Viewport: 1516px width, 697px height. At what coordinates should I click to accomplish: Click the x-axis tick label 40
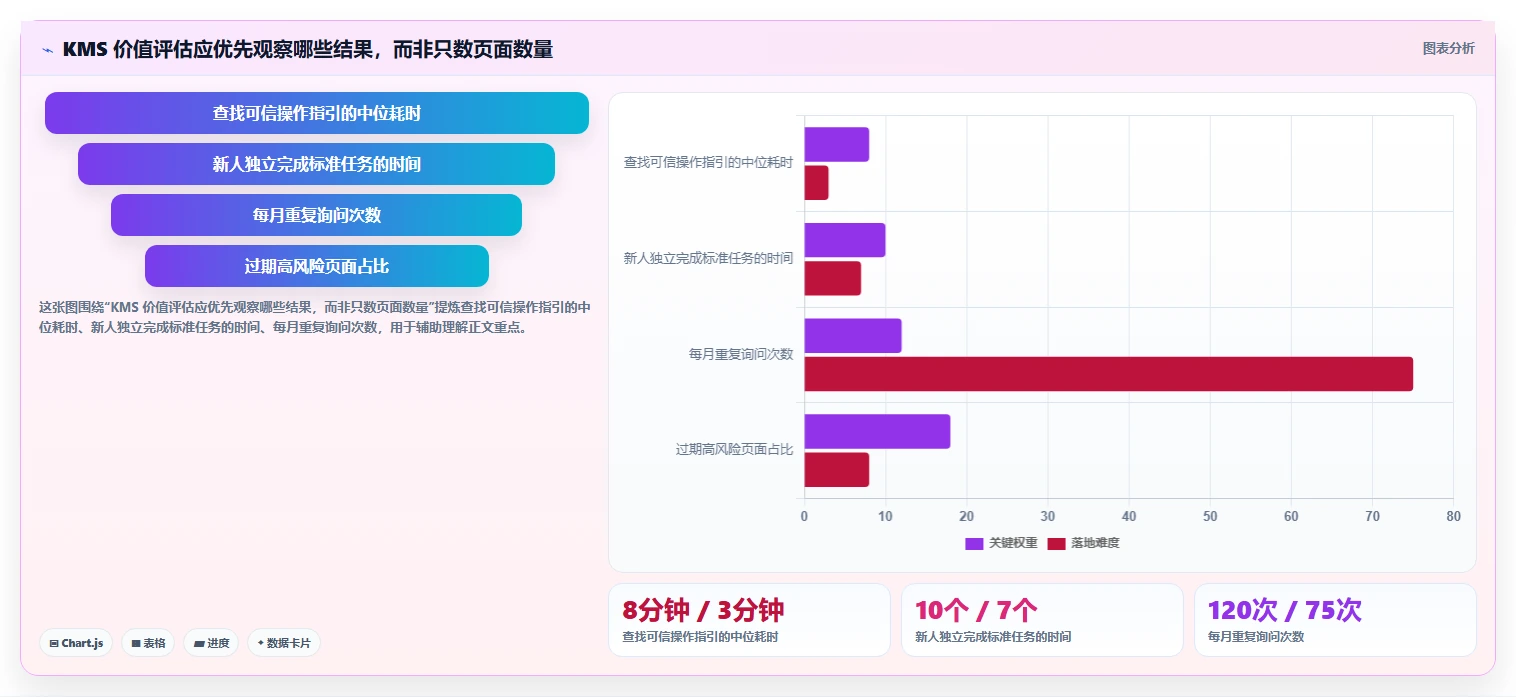[1129, 516]
